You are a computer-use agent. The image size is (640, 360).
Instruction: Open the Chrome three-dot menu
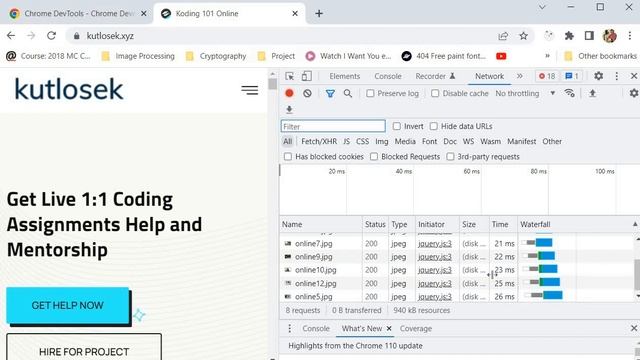pos(630,36)
